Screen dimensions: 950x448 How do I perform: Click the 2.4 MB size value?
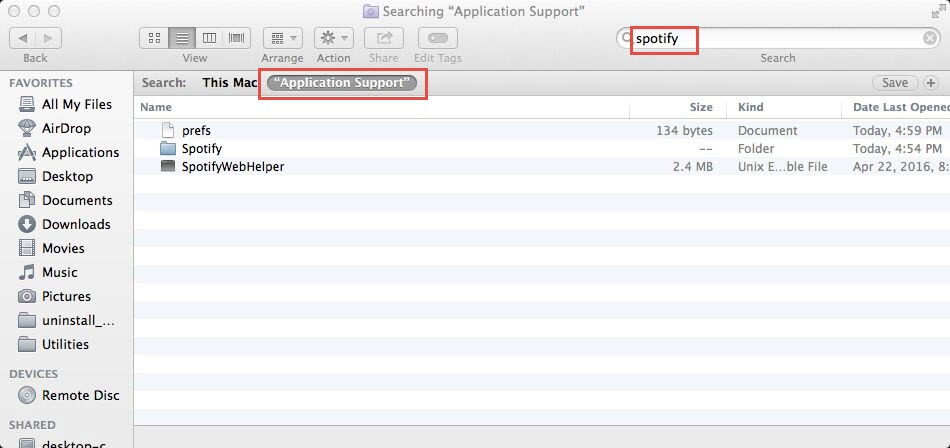click(693, 167)
